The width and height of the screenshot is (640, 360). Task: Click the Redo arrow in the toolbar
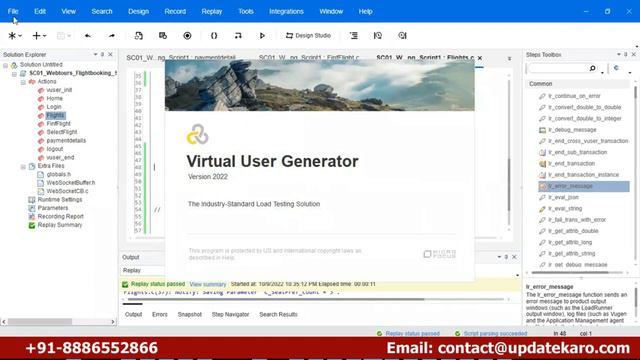coord(111,36)
